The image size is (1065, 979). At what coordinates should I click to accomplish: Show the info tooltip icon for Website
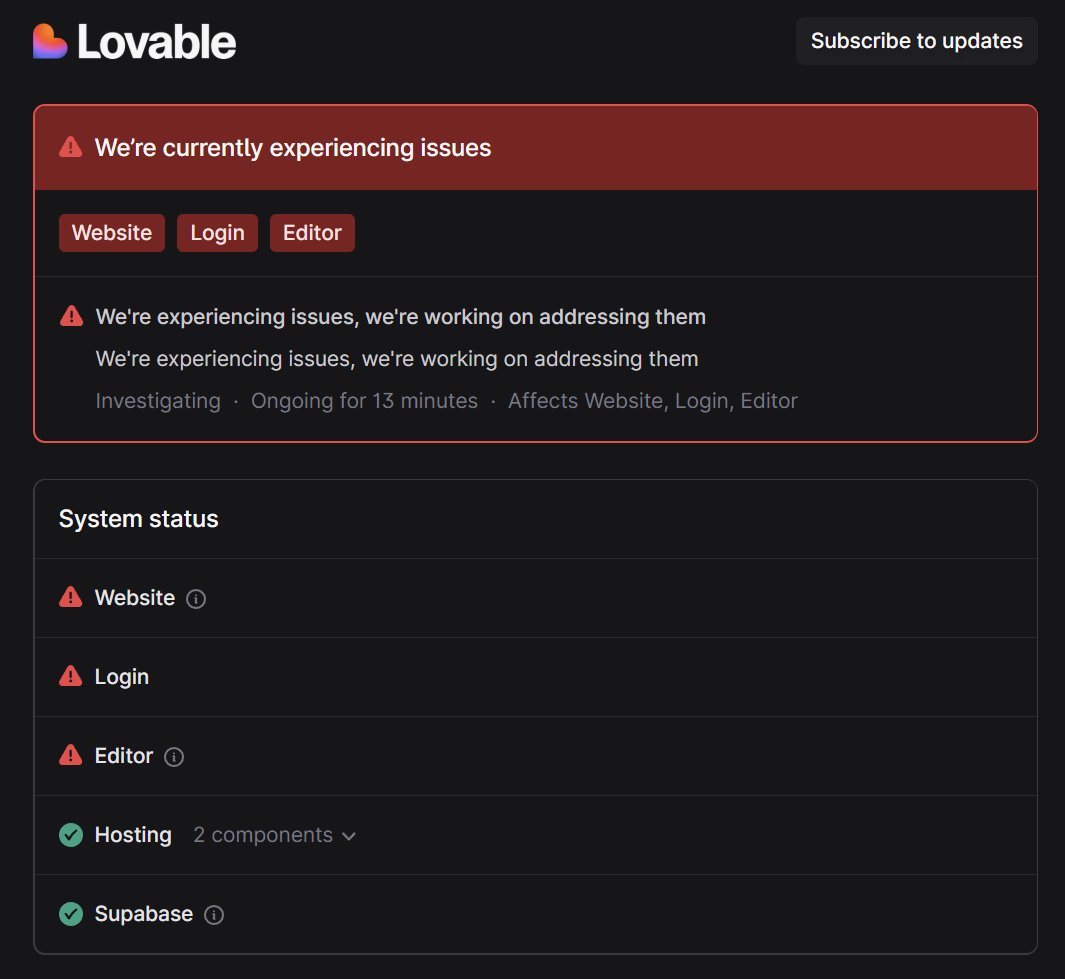(x=196, y=599)
